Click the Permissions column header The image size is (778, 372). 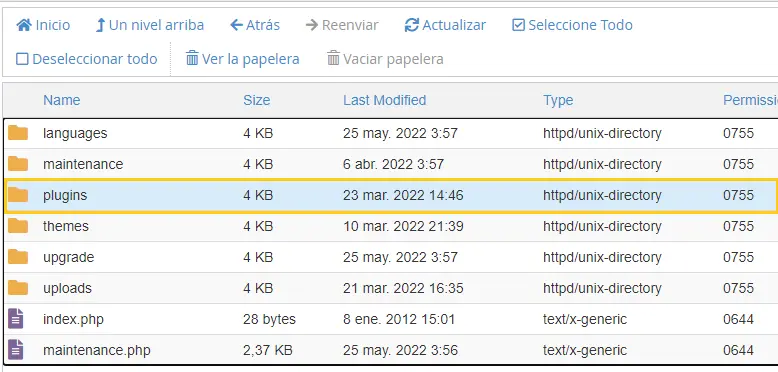(x=750, y=100)
